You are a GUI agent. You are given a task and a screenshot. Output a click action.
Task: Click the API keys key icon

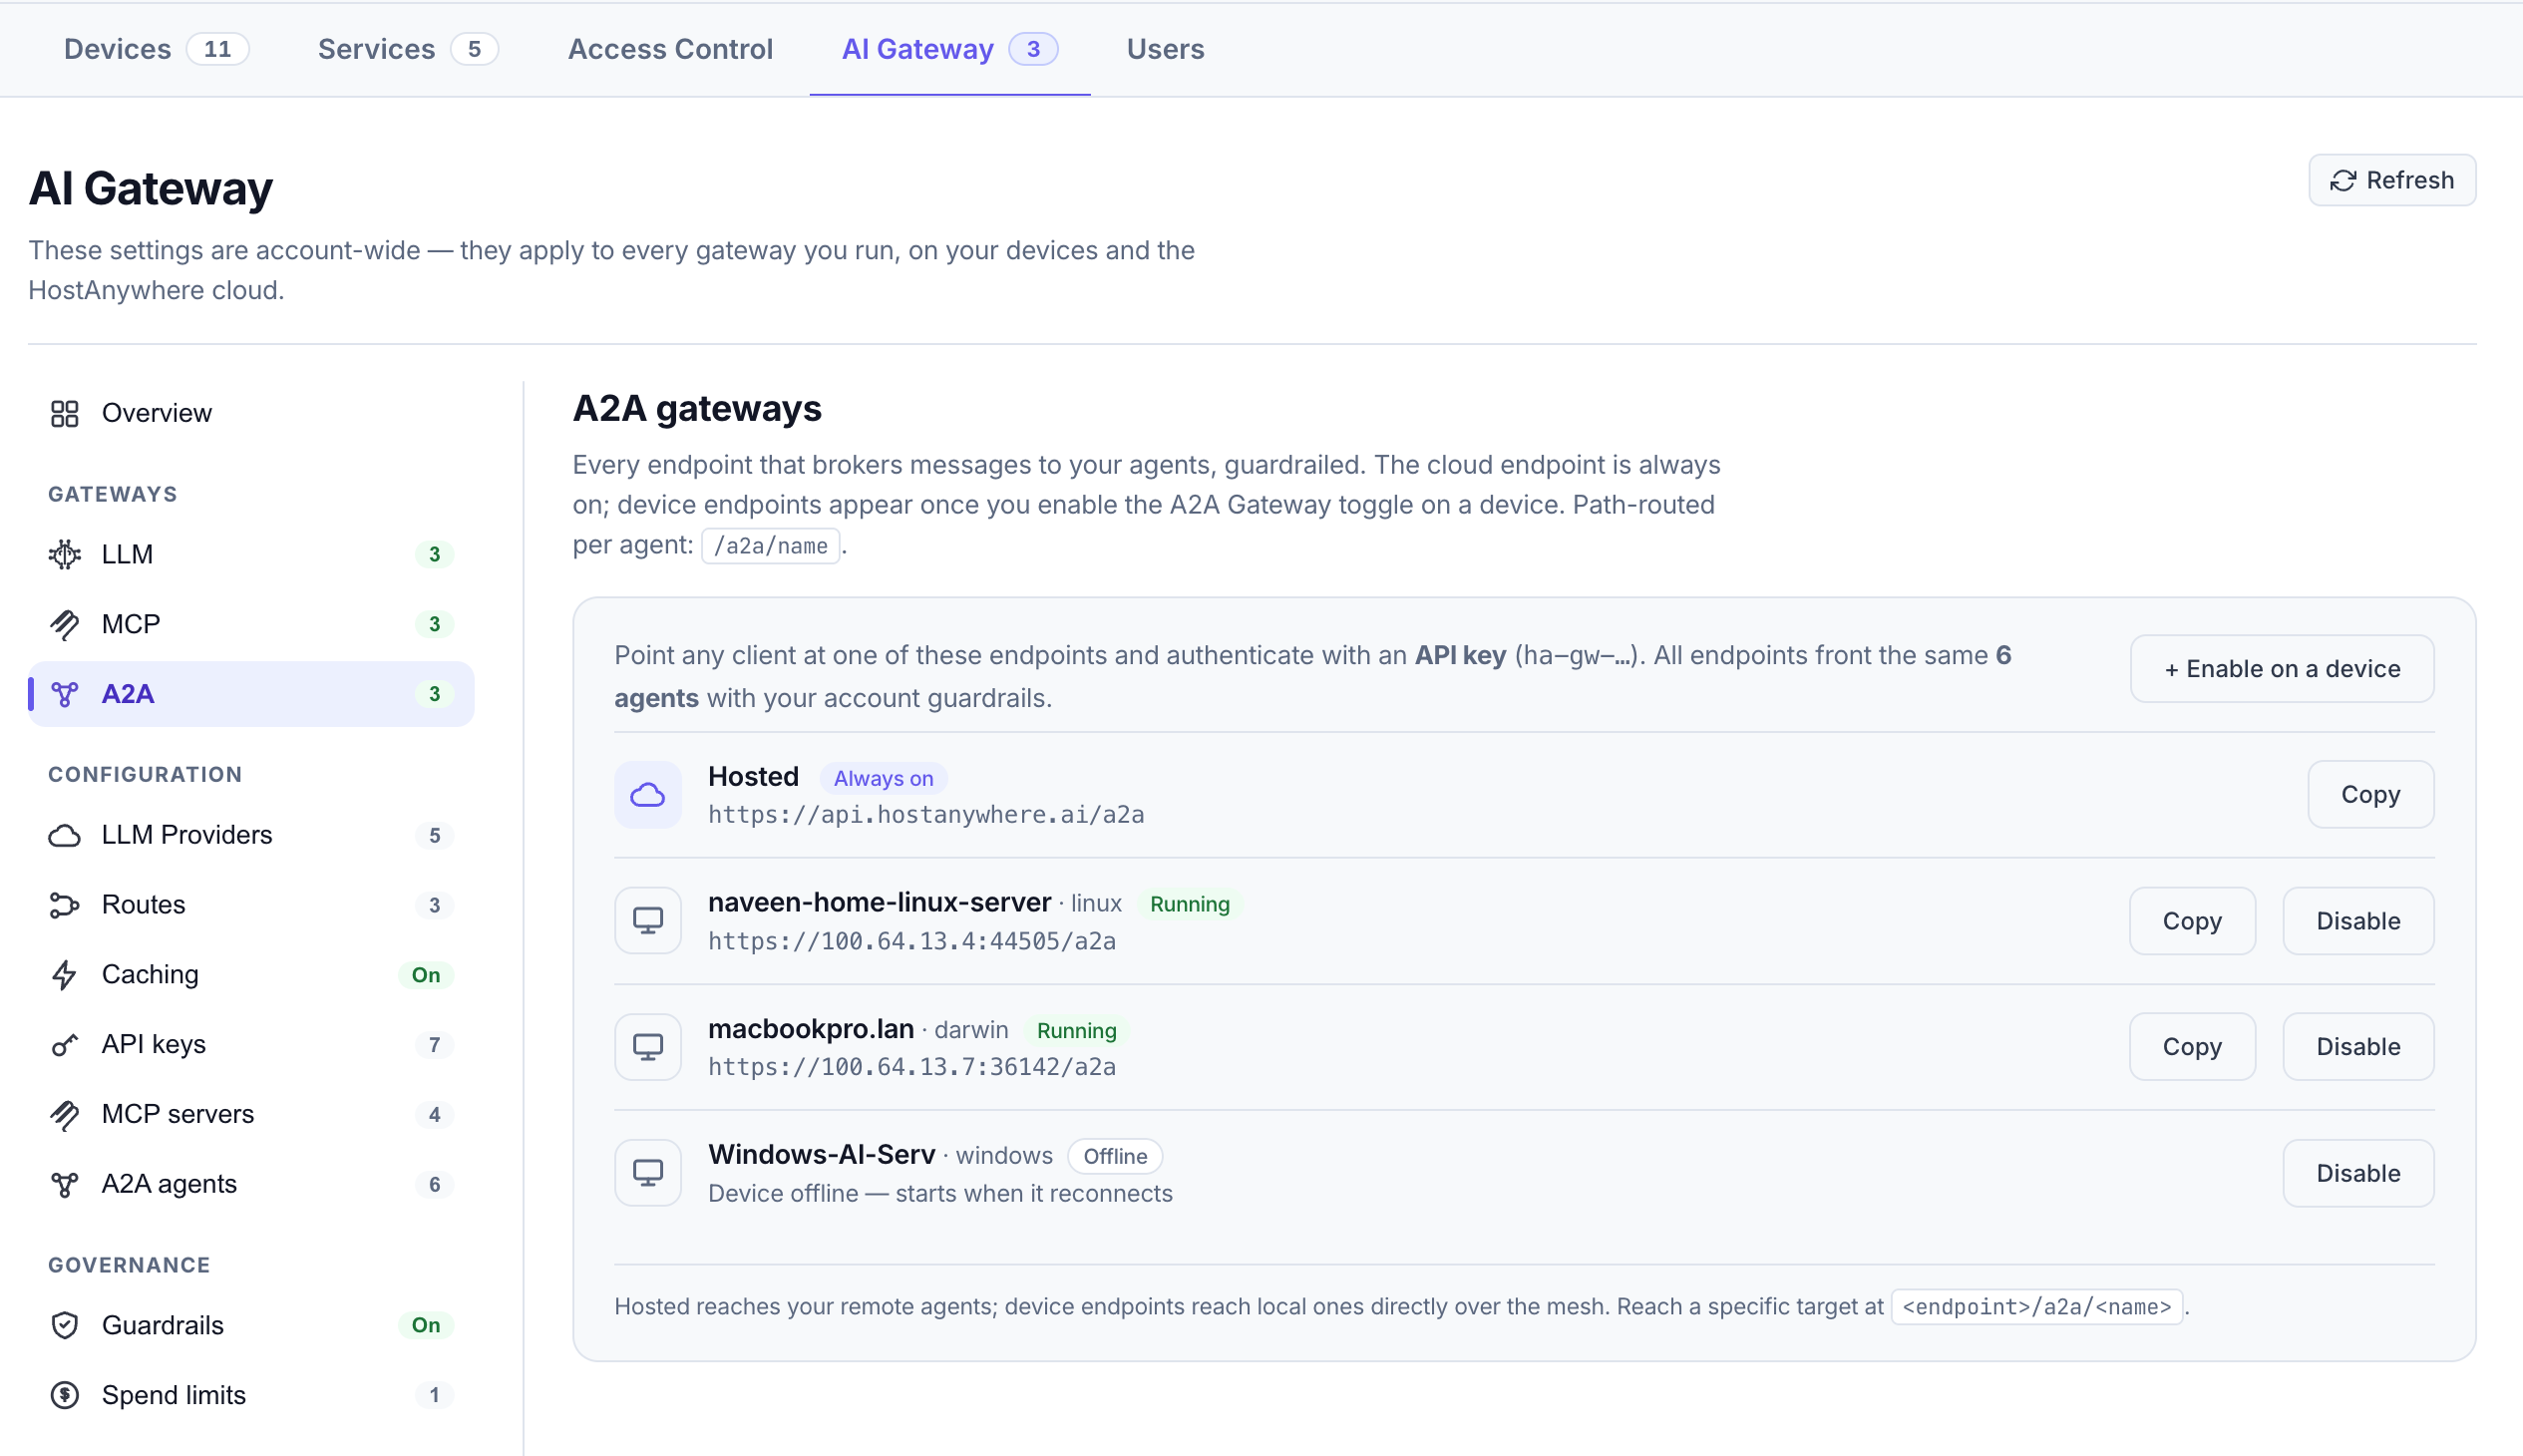(x=65, y=1045)
